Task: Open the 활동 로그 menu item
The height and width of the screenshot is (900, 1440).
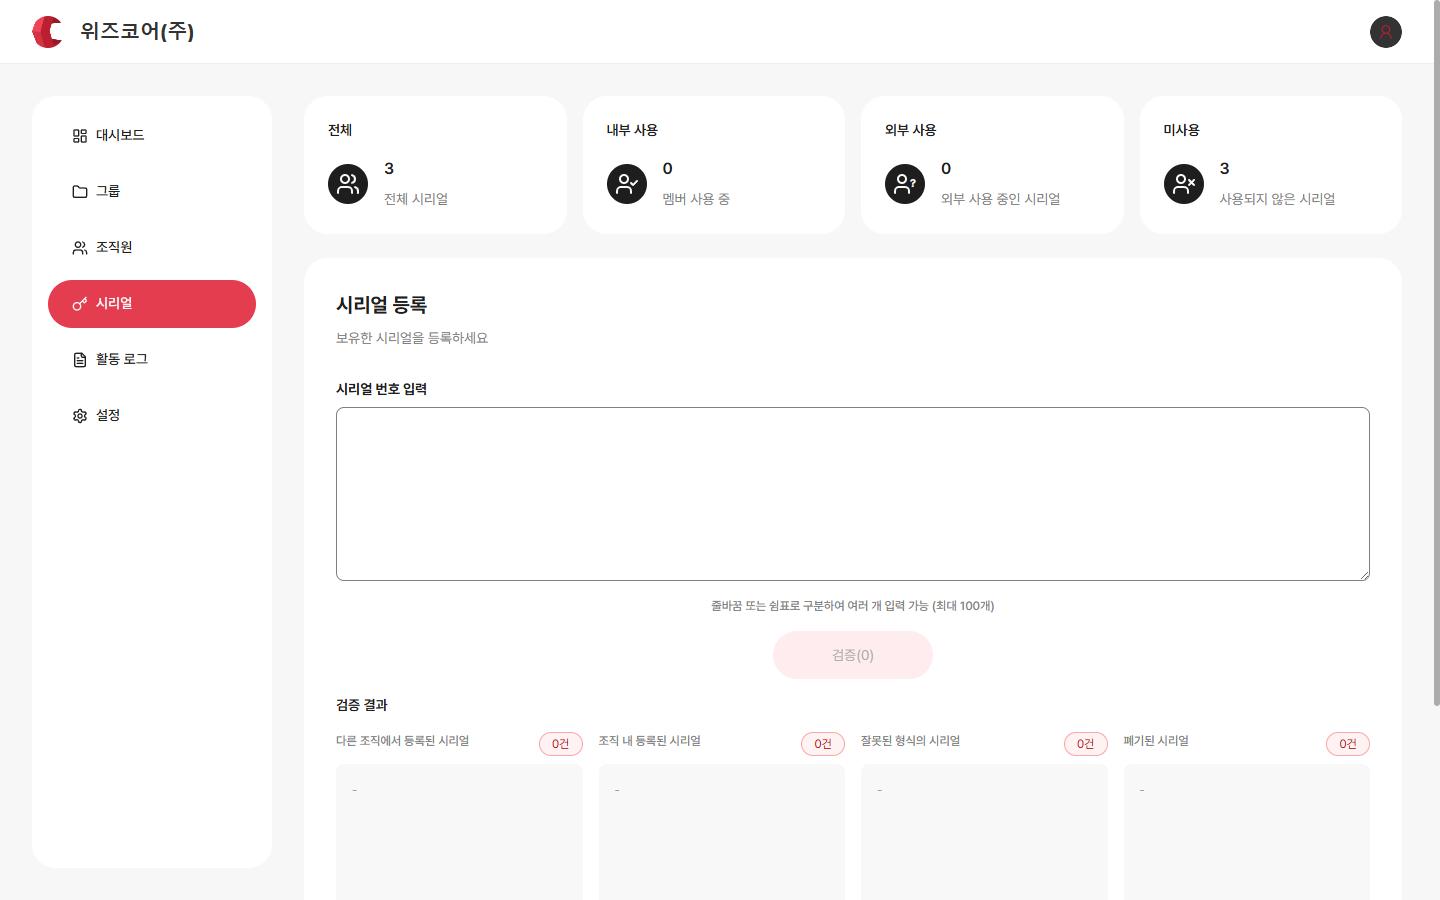Action: point(152,360)
